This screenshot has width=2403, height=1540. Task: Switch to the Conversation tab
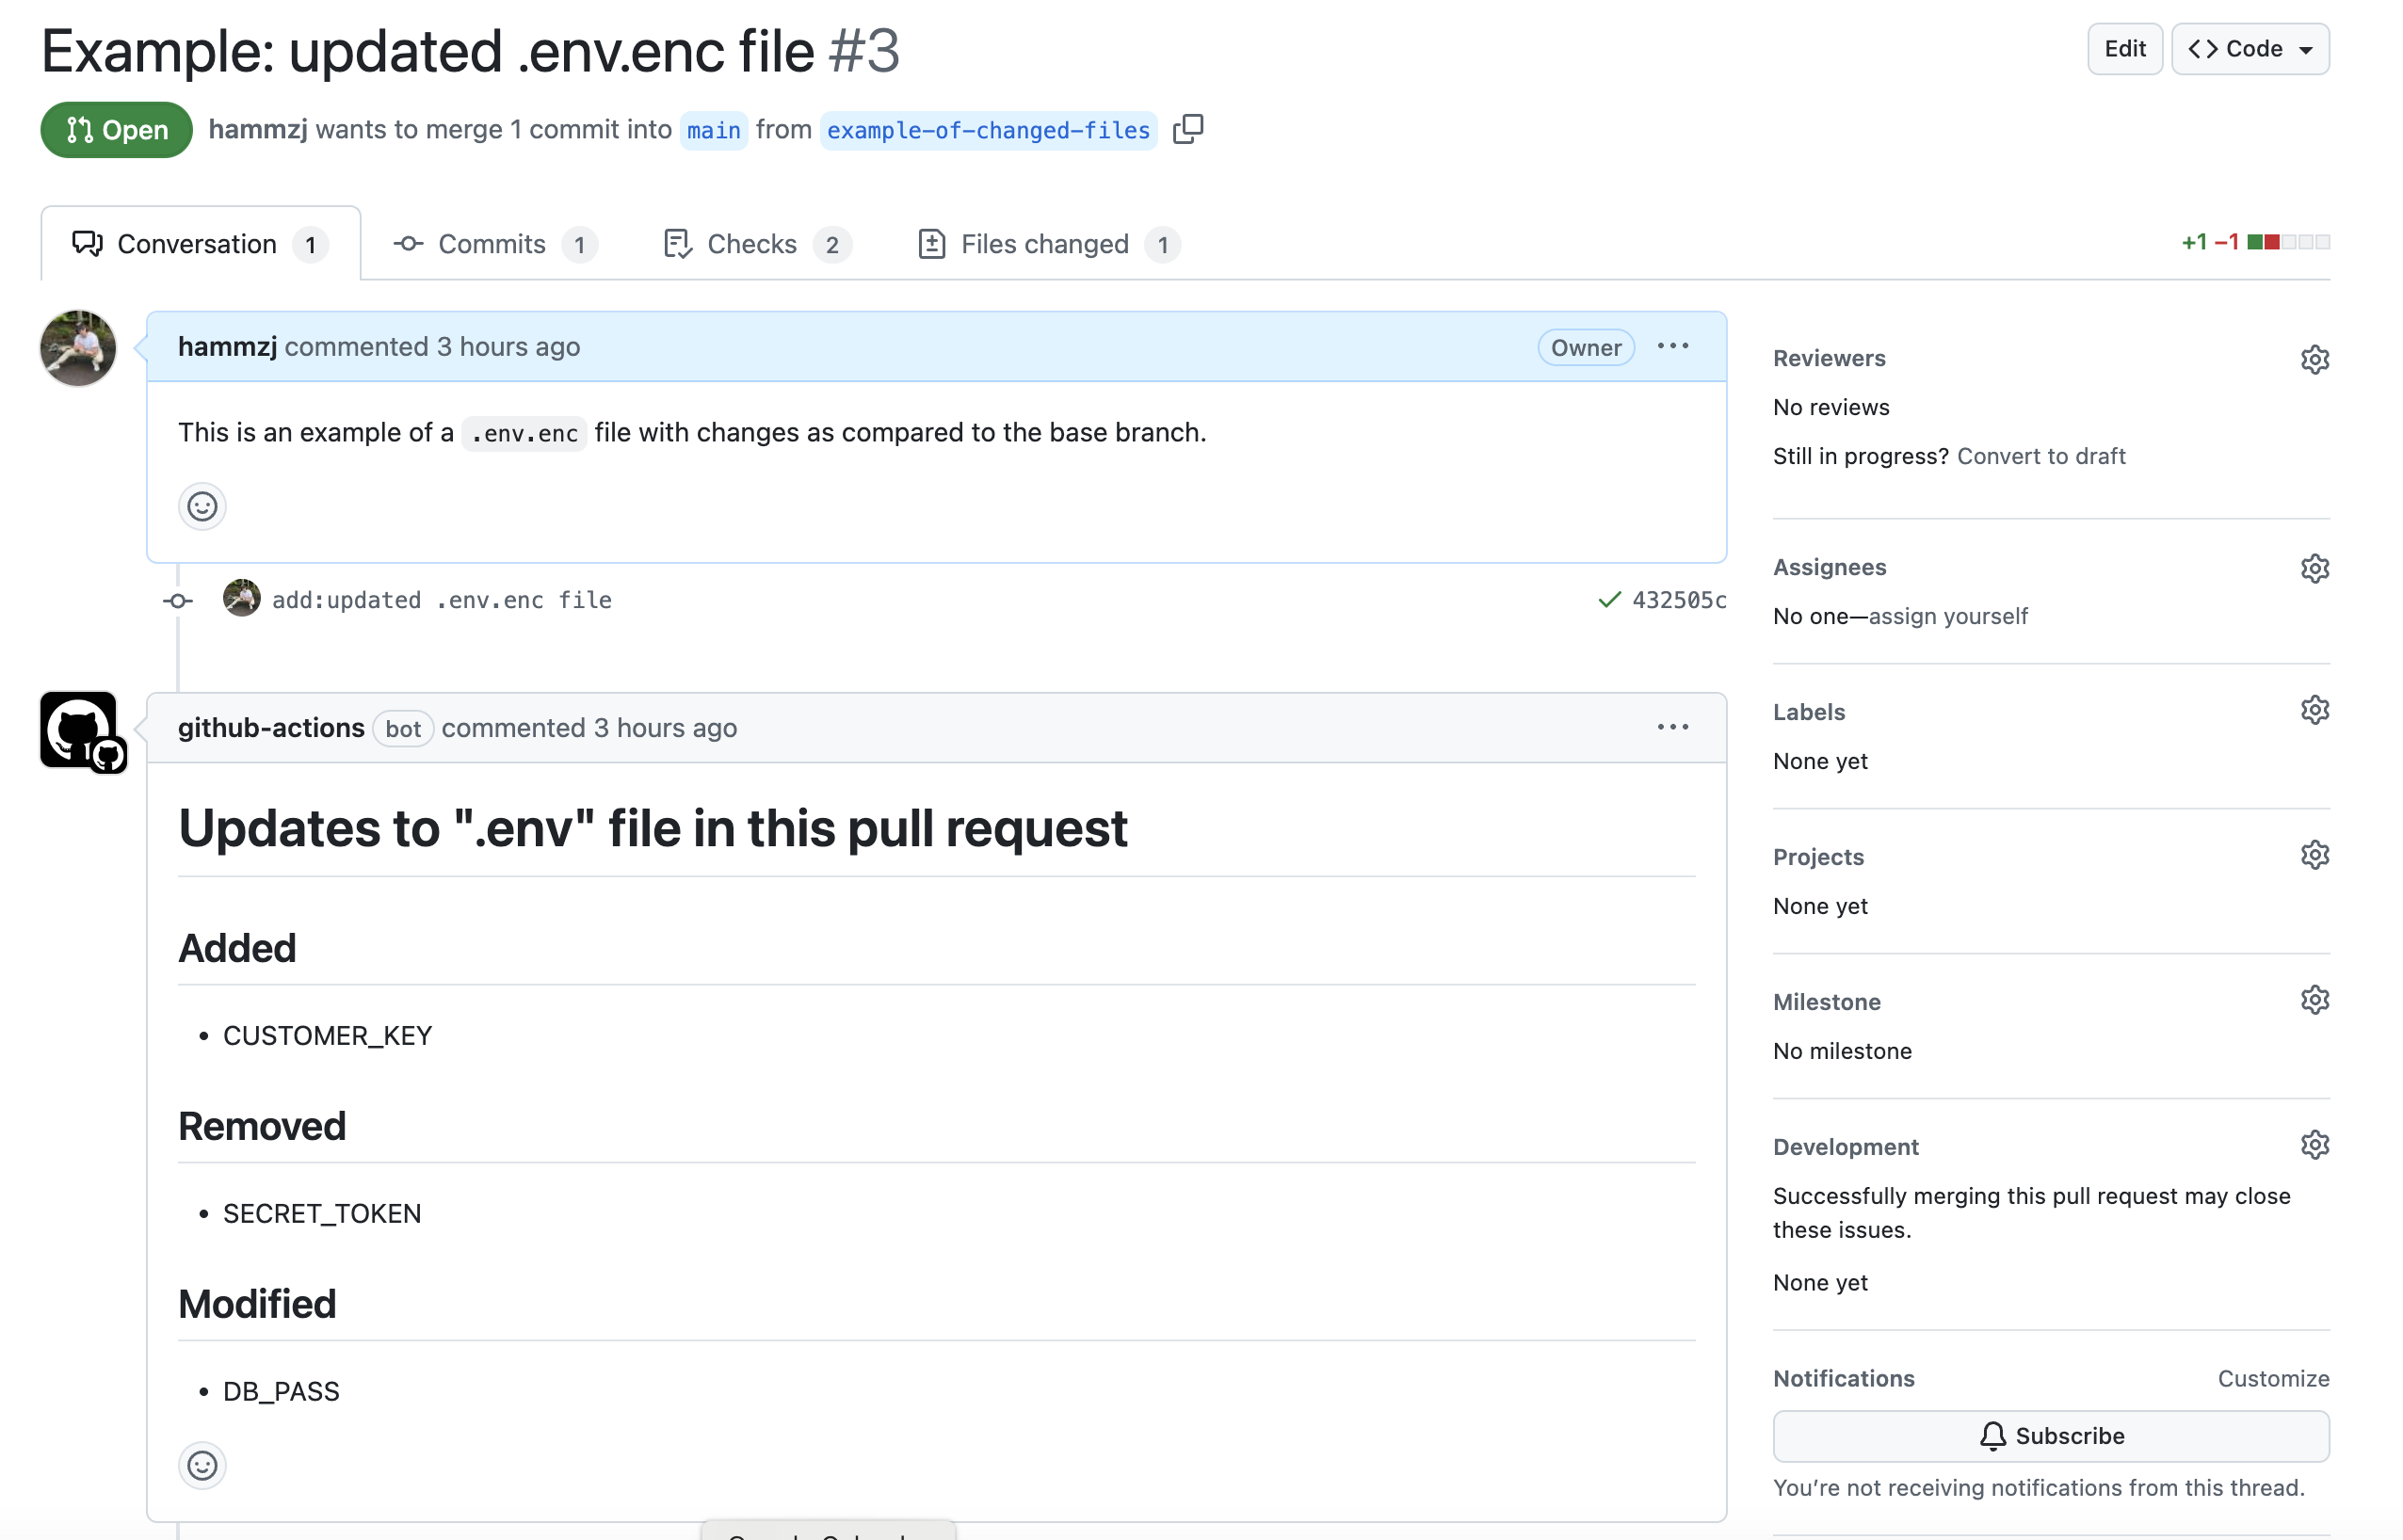point(200,244)
